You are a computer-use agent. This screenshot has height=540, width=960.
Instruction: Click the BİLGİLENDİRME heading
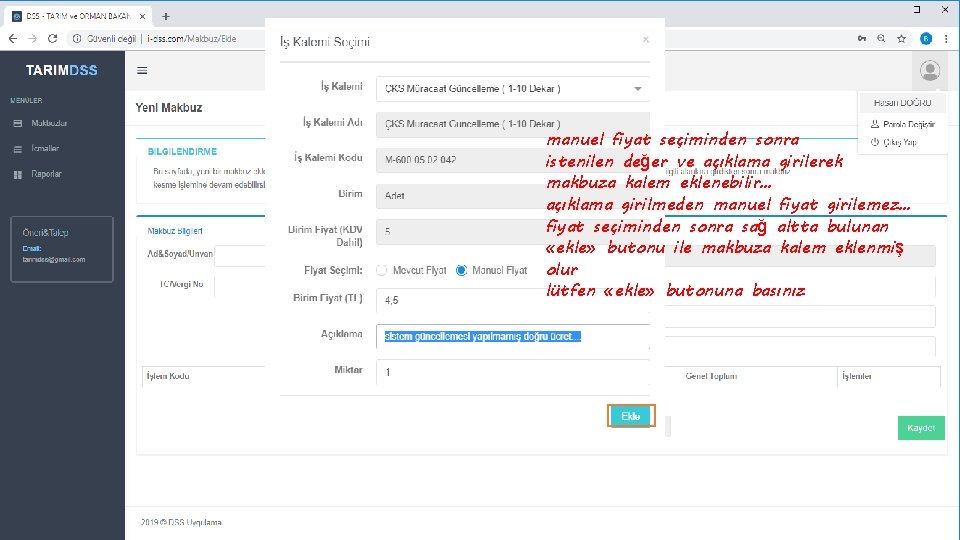pyautogui.click(x=182, y=151)
